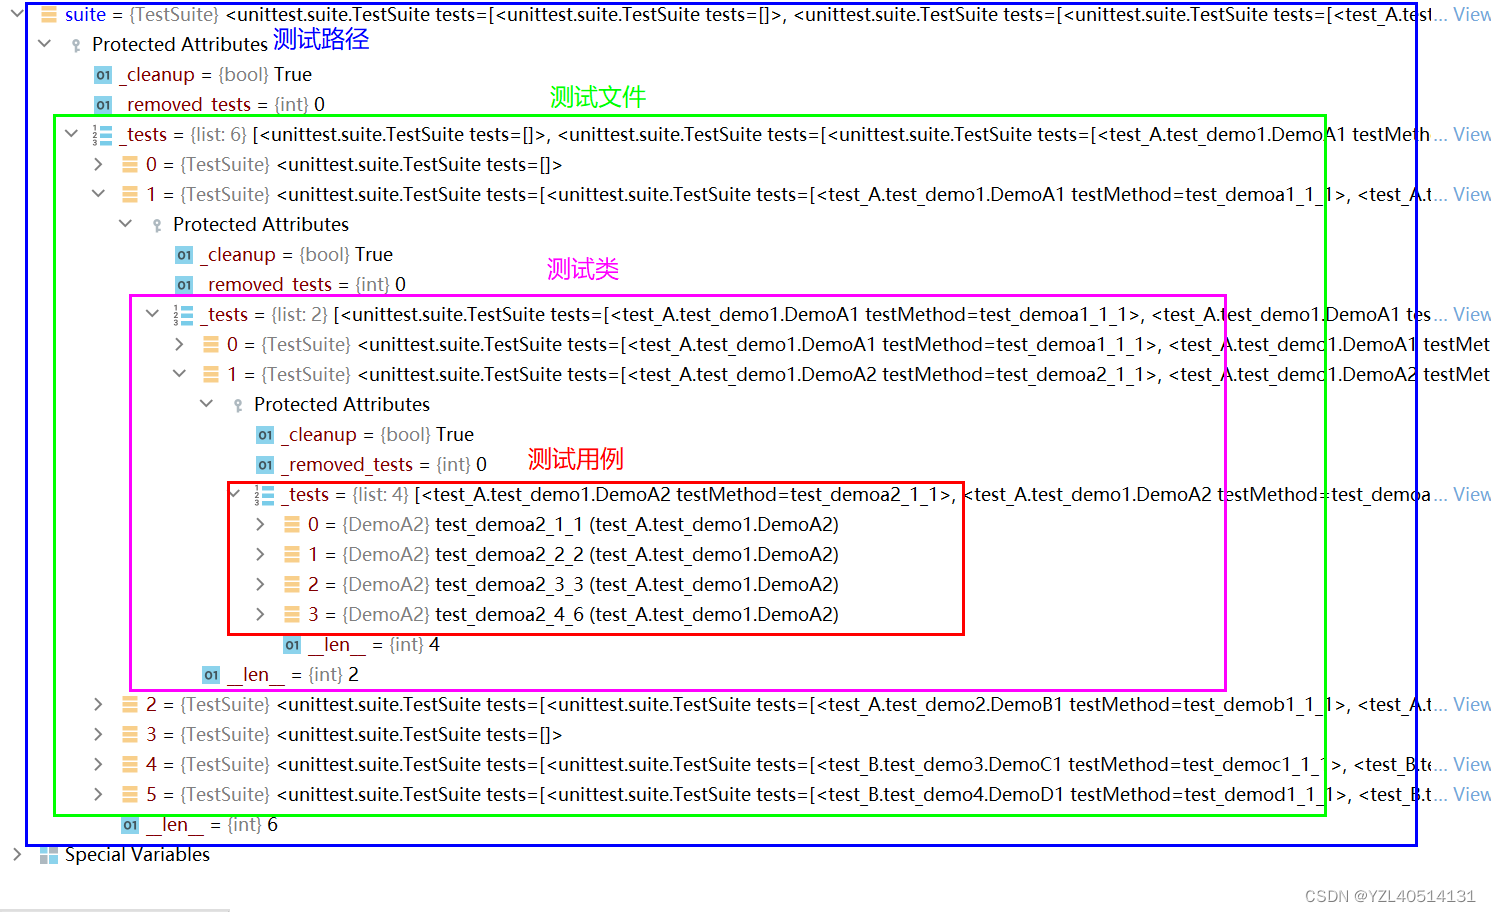Click the top-level Protected Attributes icon
Viewport: 1491px width, 912px height.
point(76,45)
